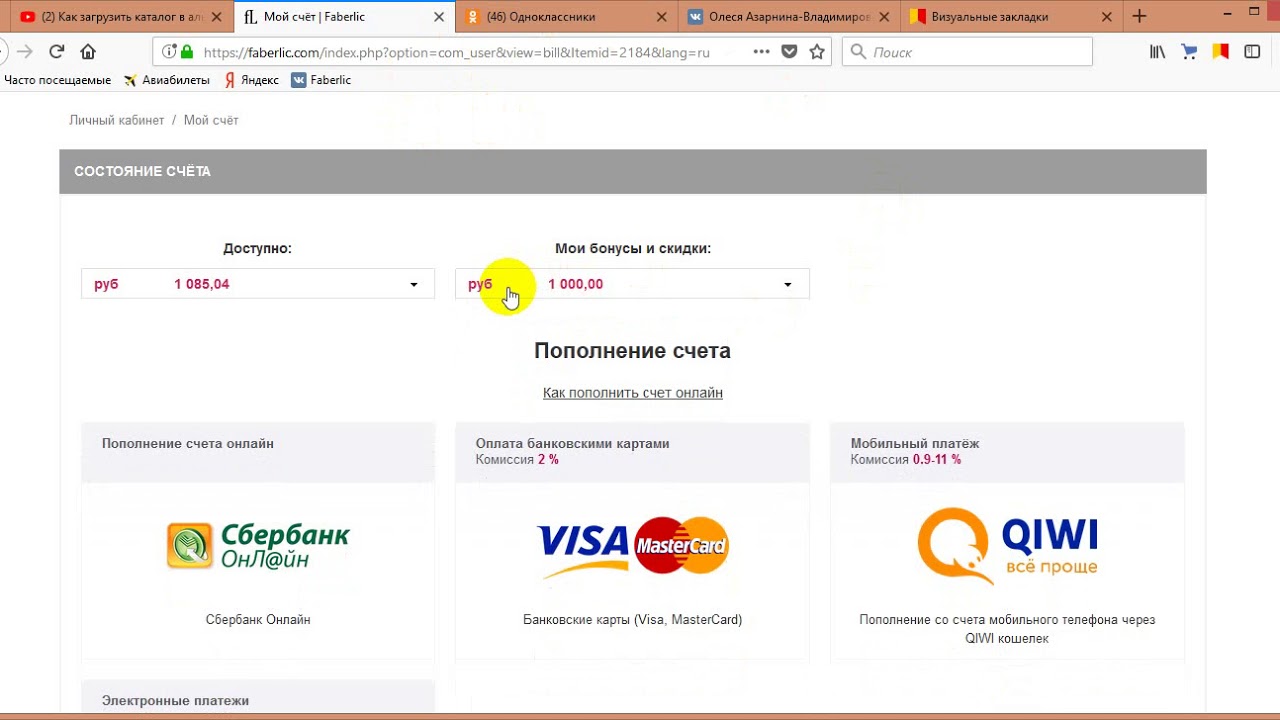
Task: Open 'Как пополнить счет онлайн' link
Action: coord(633,393)
